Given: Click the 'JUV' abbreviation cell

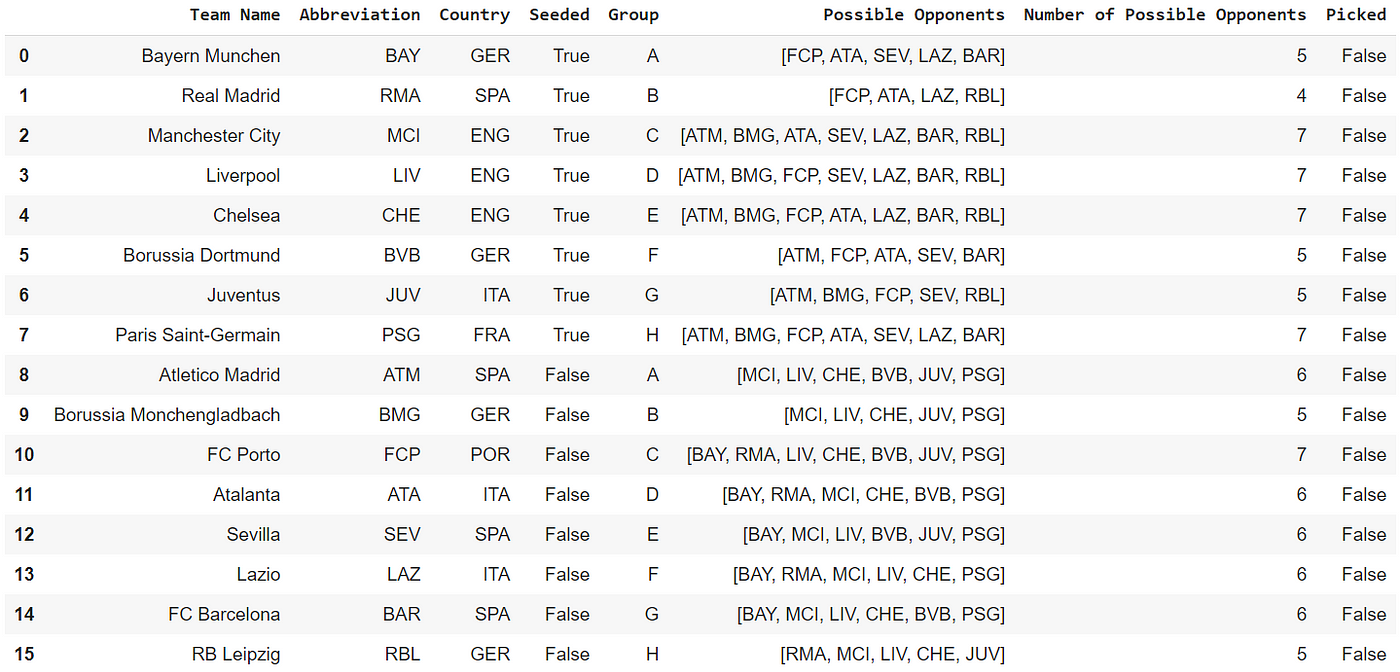Looking at the screenshot, I should pos(403,296).
